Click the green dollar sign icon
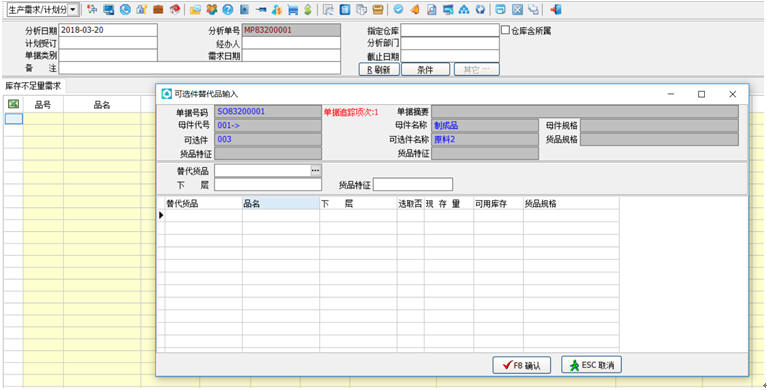Viewport: 767px width, 390px height. [x=308, y=9]
